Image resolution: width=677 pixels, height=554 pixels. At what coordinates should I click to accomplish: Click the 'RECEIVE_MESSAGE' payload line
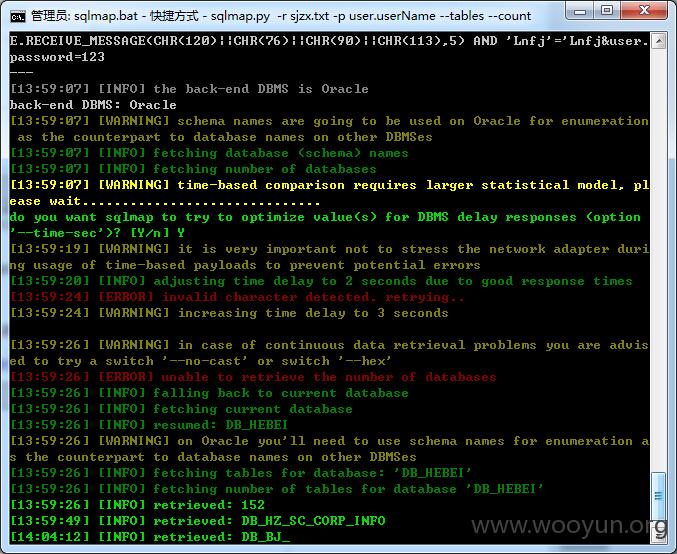click(329, 41)
